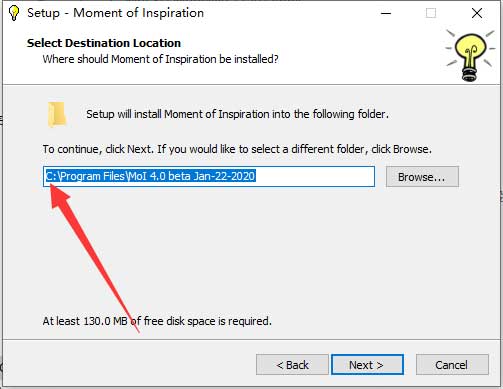Click the red arrow annotation

tap(91, 253)
